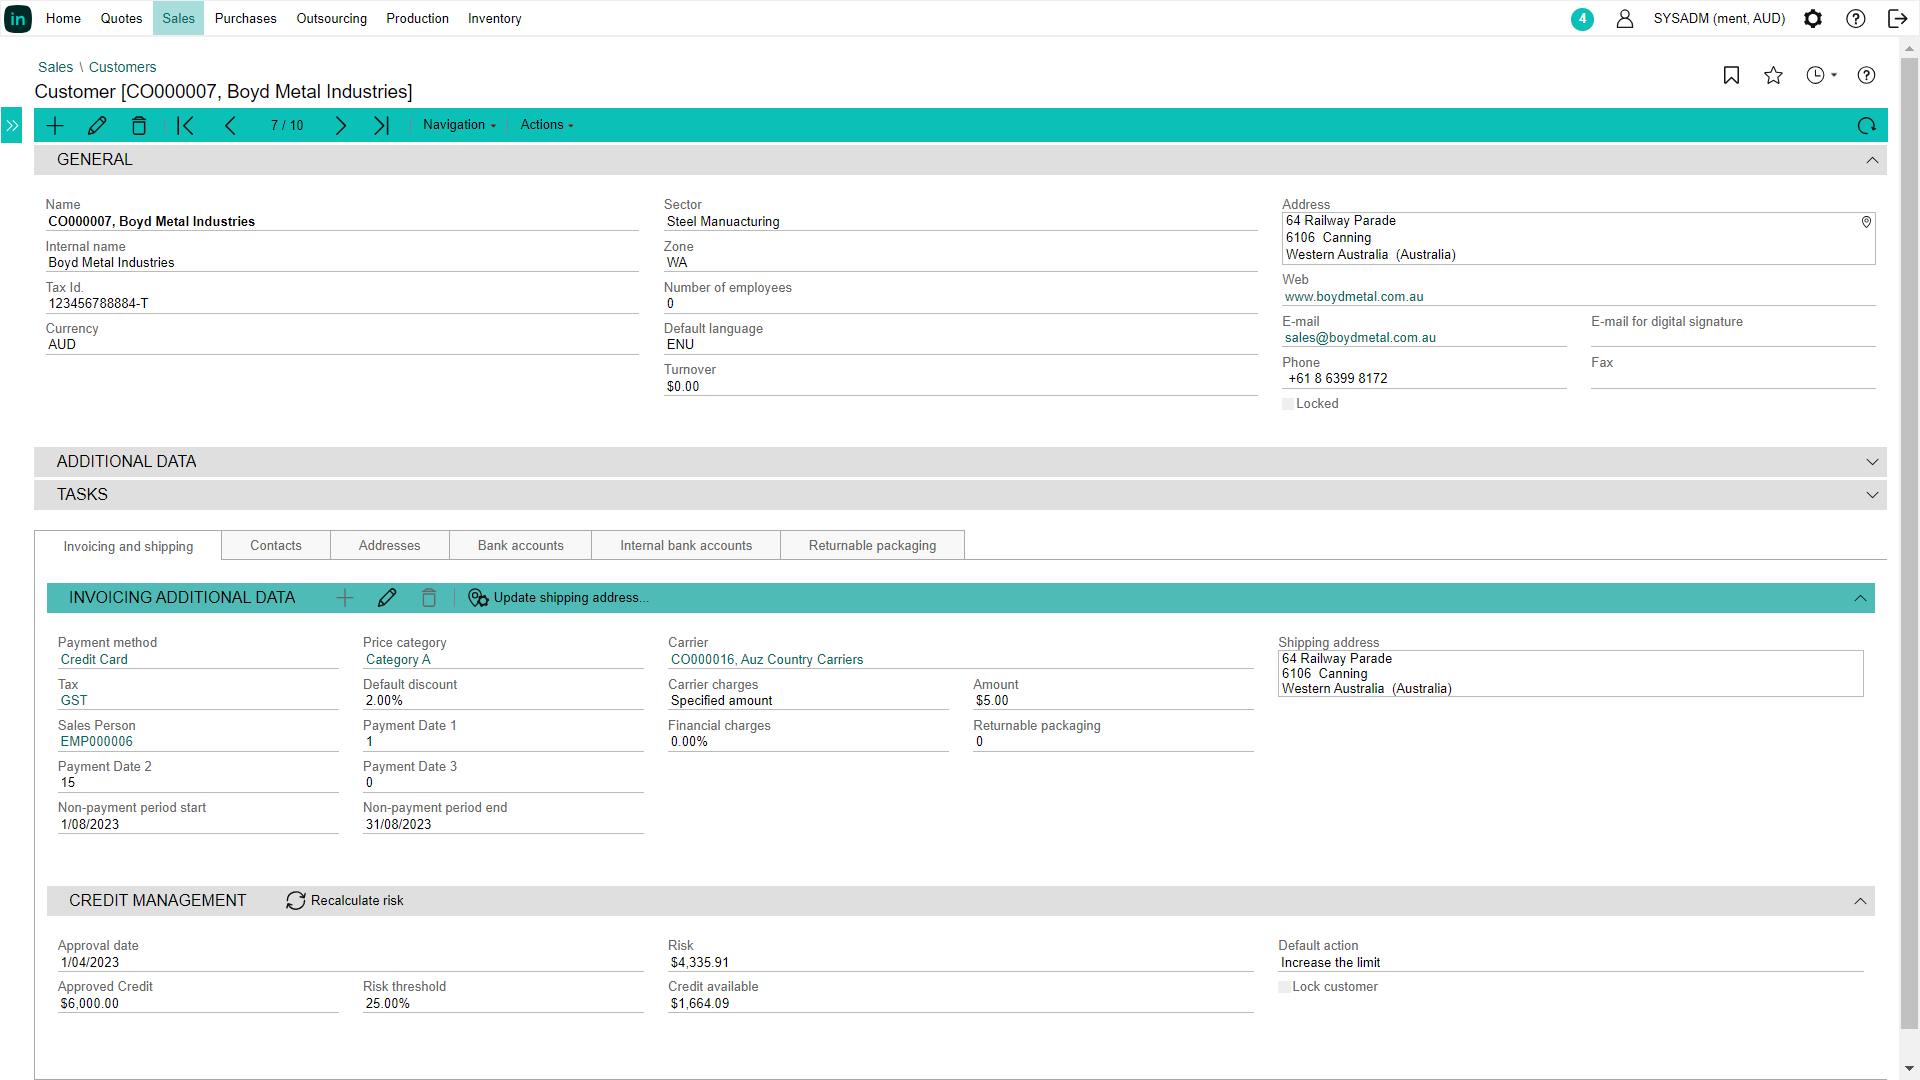Open the www.boydmetal.com.au web link
This screenshot has height=1080, width=1920.
pos(1353,297)
